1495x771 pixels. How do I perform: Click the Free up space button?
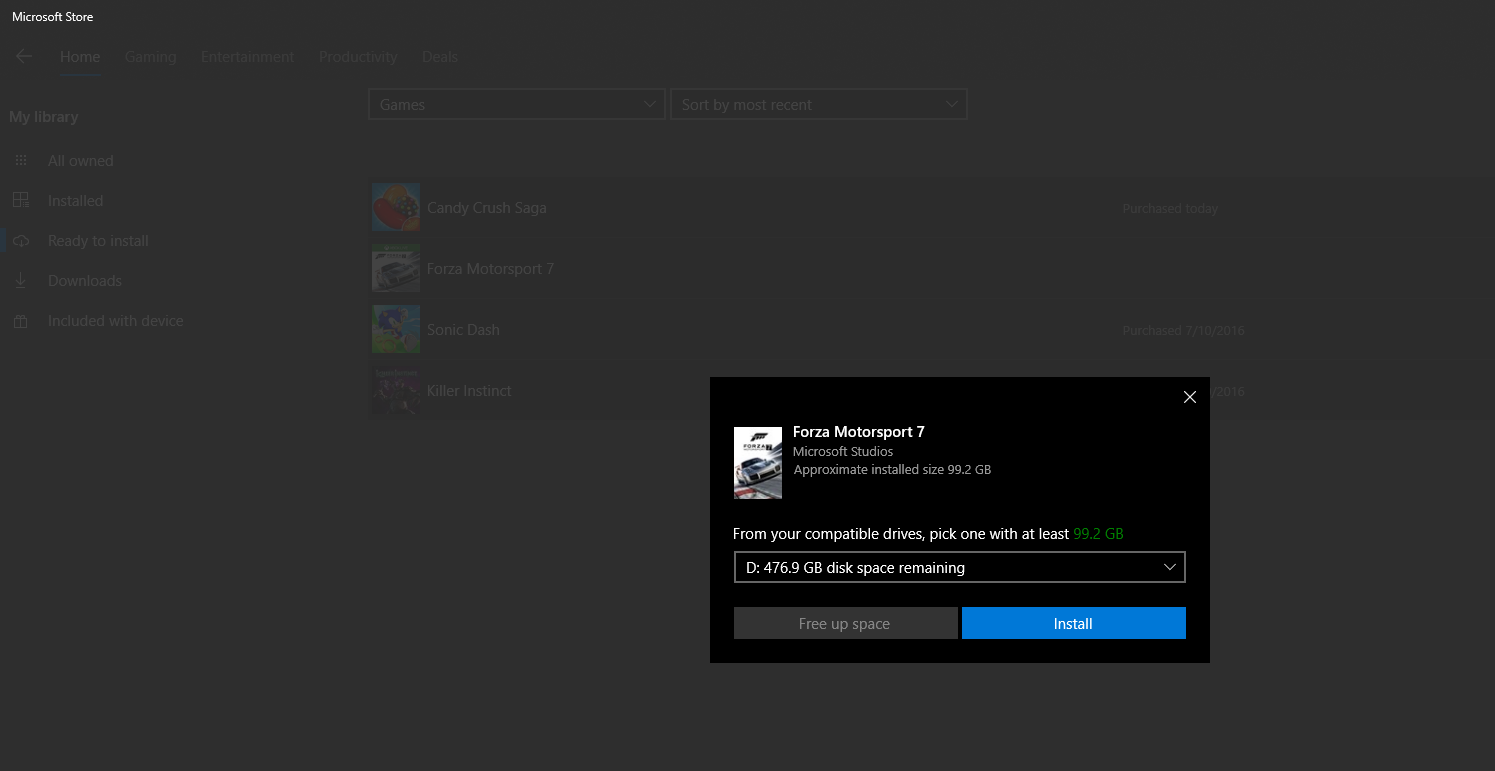(x=846, y=623)
